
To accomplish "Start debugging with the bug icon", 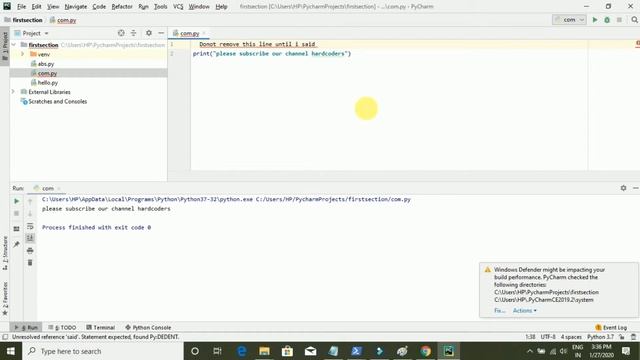I will coord(607,20).
